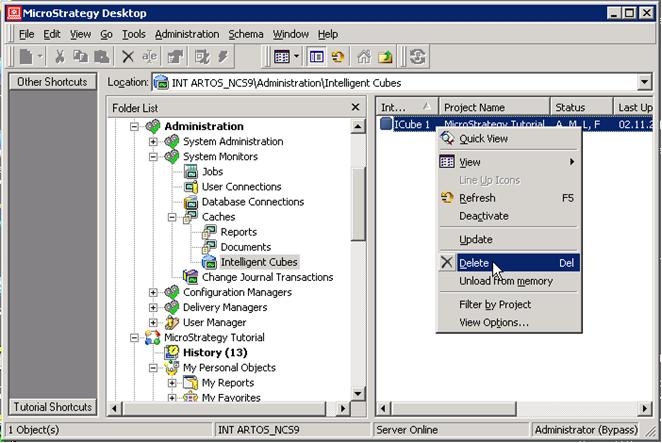Click the Location path field
This screenshot has width=662, height=443.
(x=395, y=82)
